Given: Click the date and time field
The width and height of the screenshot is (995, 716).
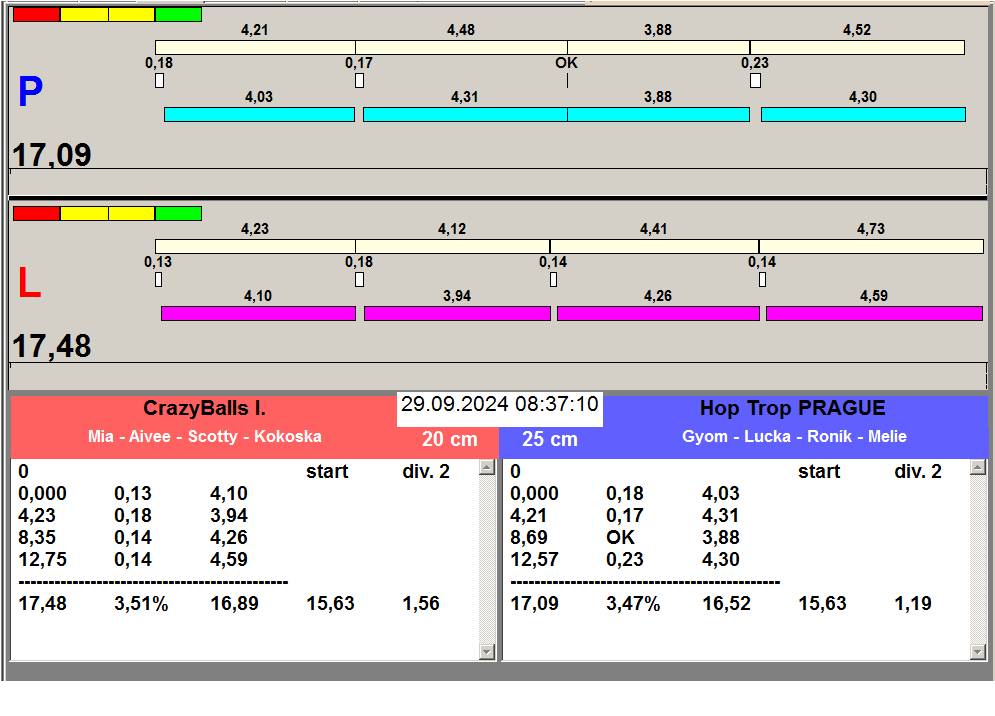Looking at the screenshot, I should coord(499,405).
